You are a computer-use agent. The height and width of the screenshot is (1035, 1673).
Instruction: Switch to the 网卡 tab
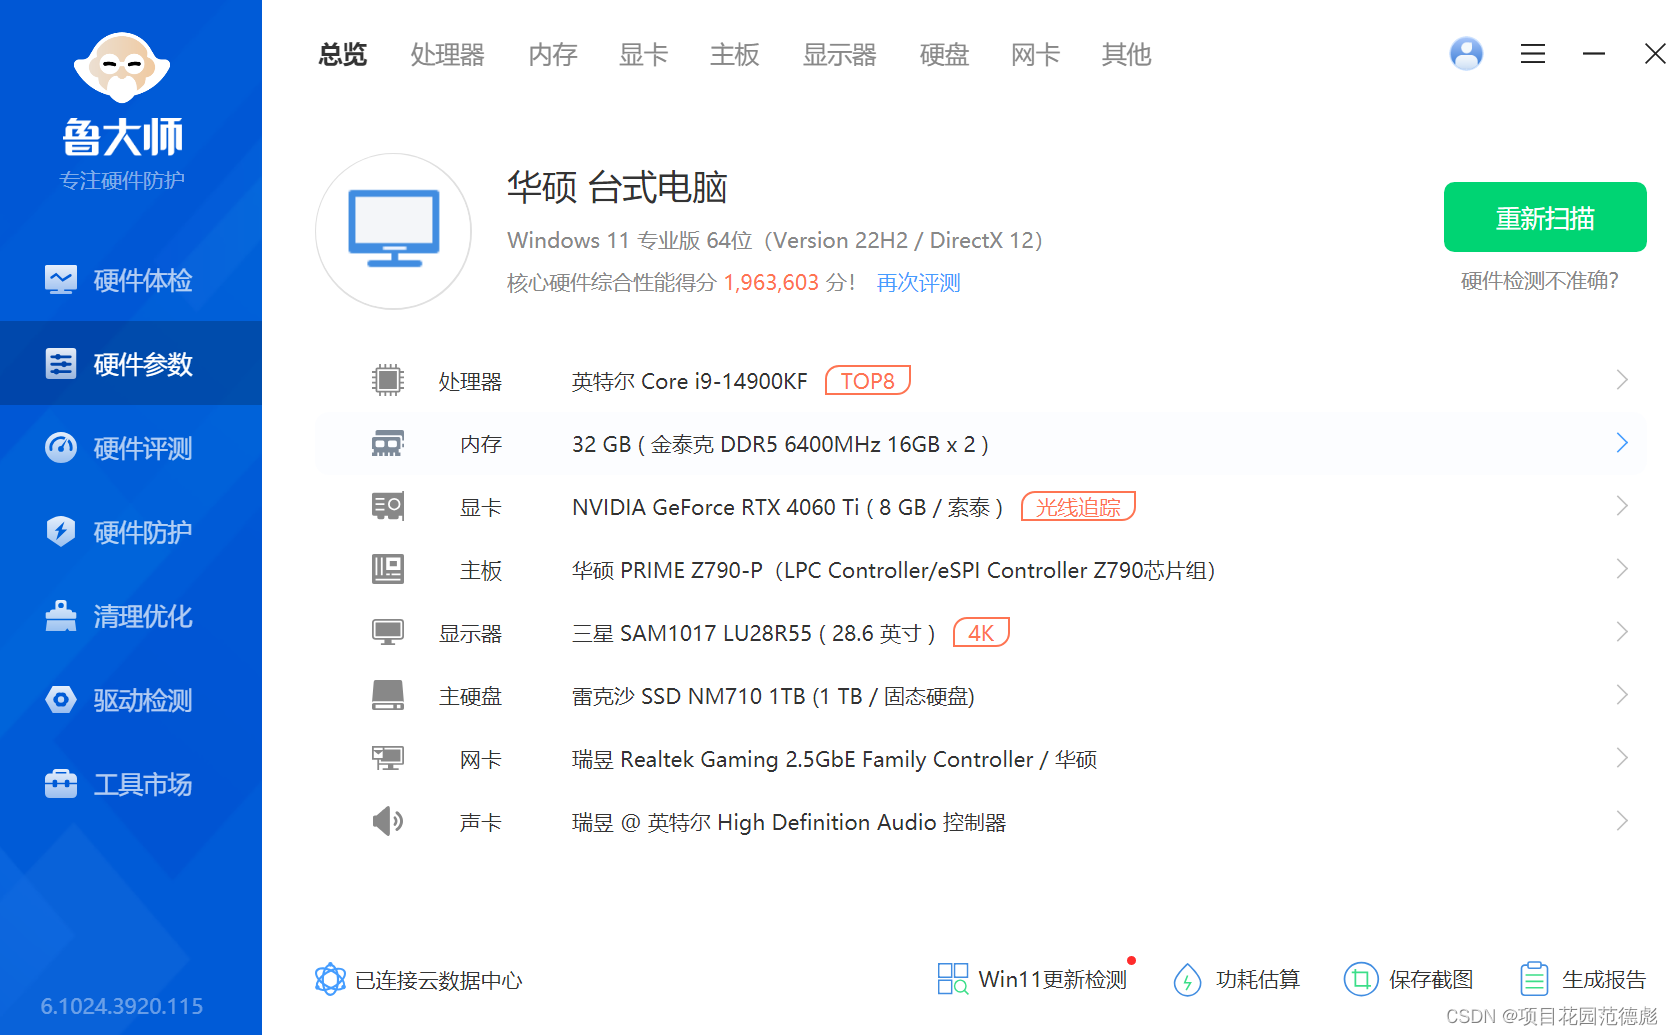(x=1035, y=54)
